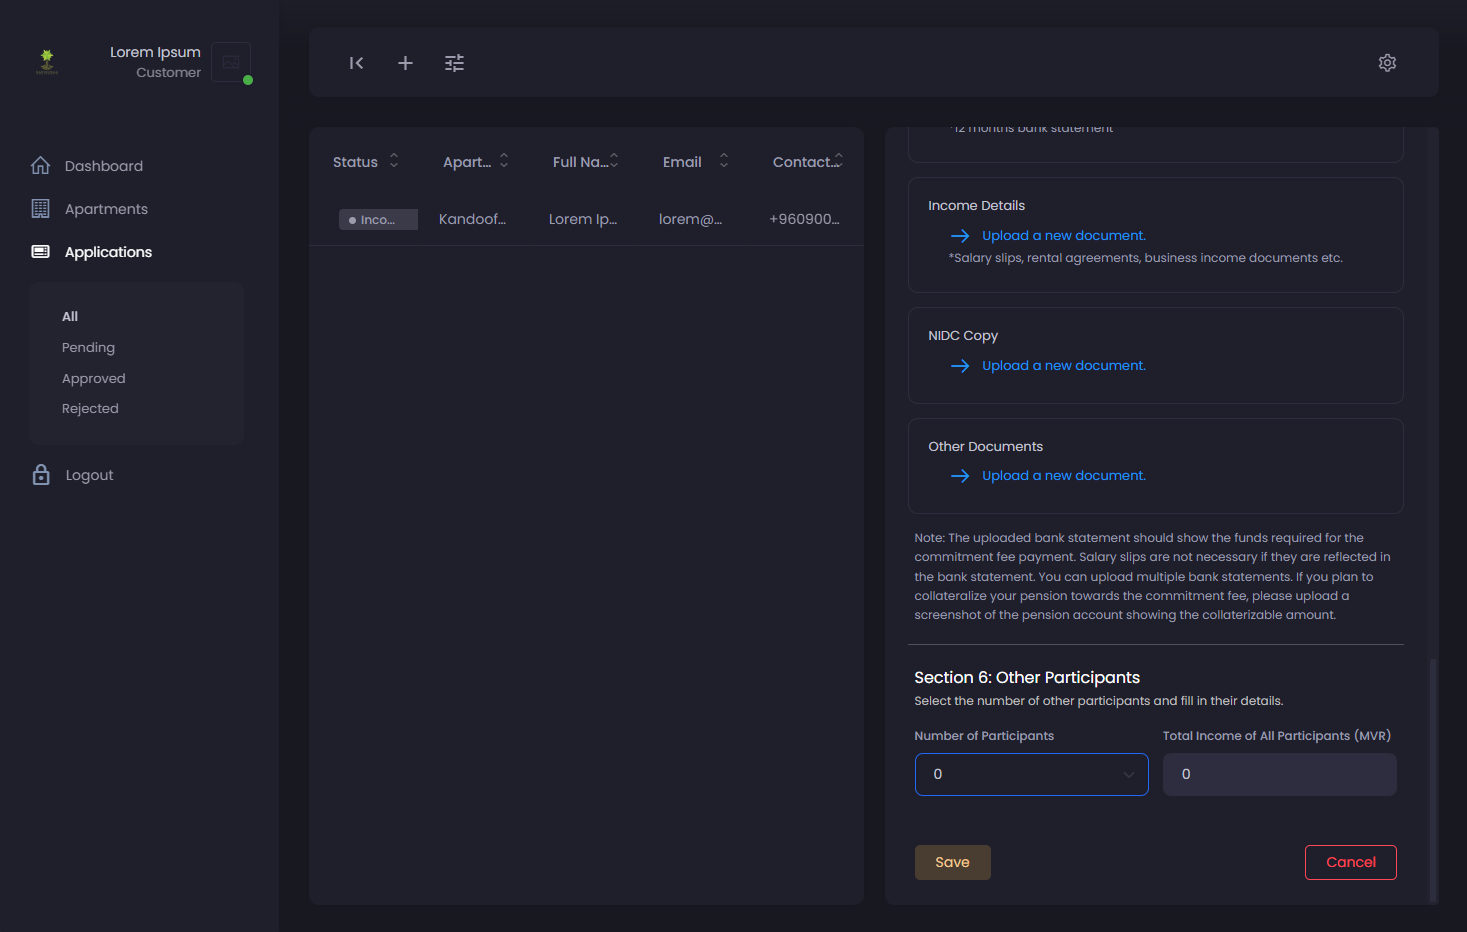Open settings gear icon

point(1387,63)
